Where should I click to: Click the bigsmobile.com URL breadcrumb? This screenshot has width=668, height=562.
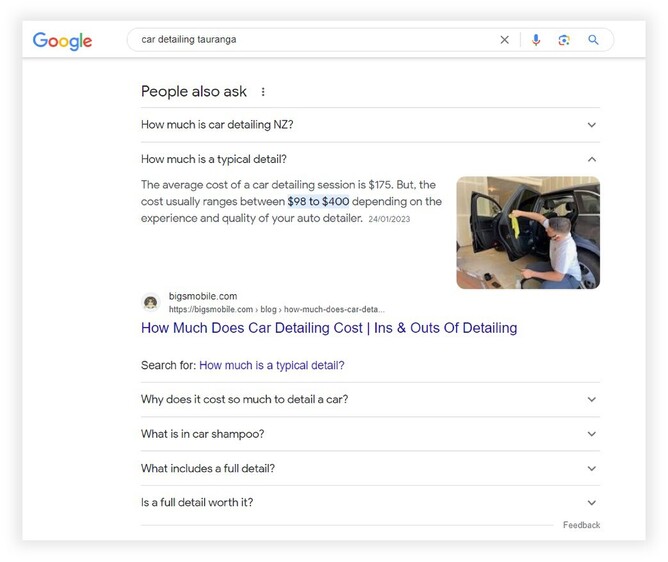click(276, 310)
